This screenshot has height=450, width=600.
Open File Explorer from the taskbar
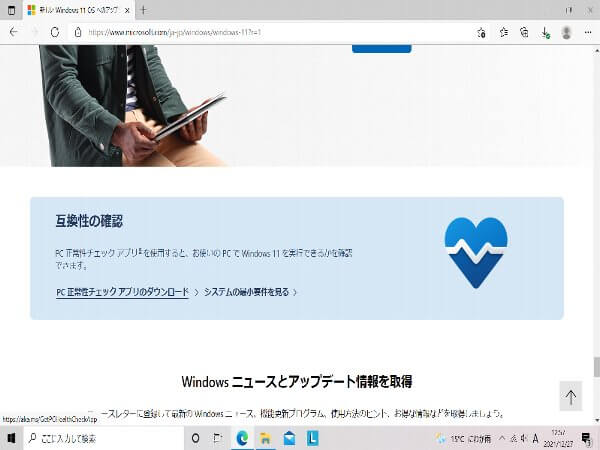(x=265, y=438)
